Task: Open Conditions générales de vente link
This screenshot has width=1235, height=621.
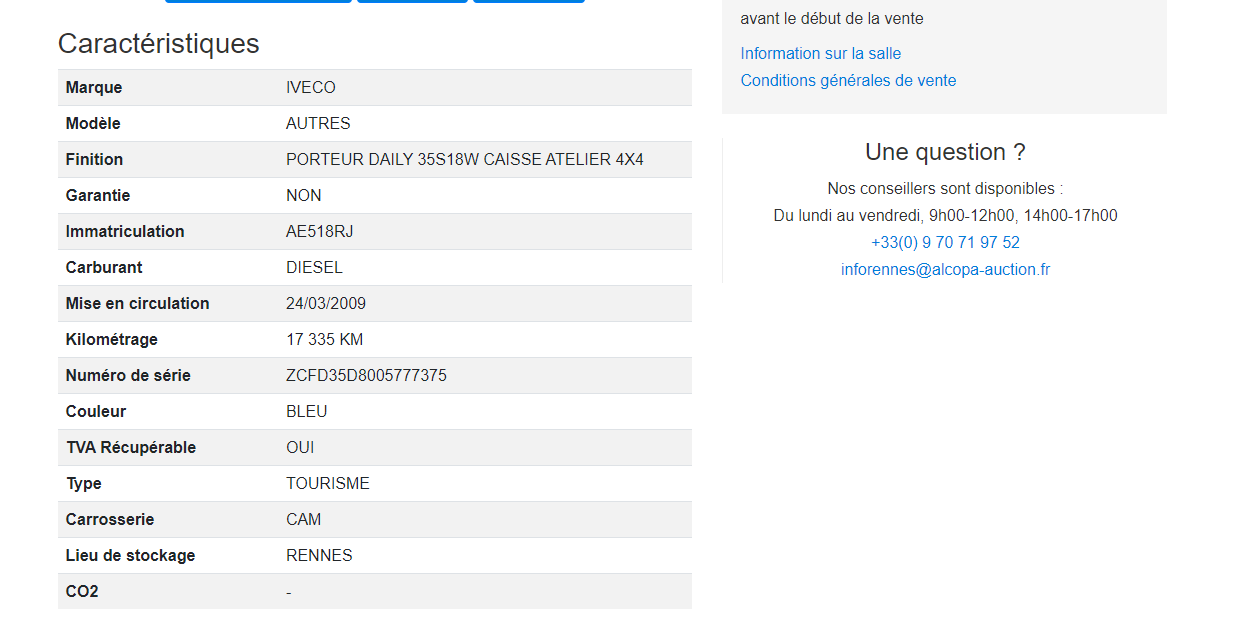Action: (848, 81)
